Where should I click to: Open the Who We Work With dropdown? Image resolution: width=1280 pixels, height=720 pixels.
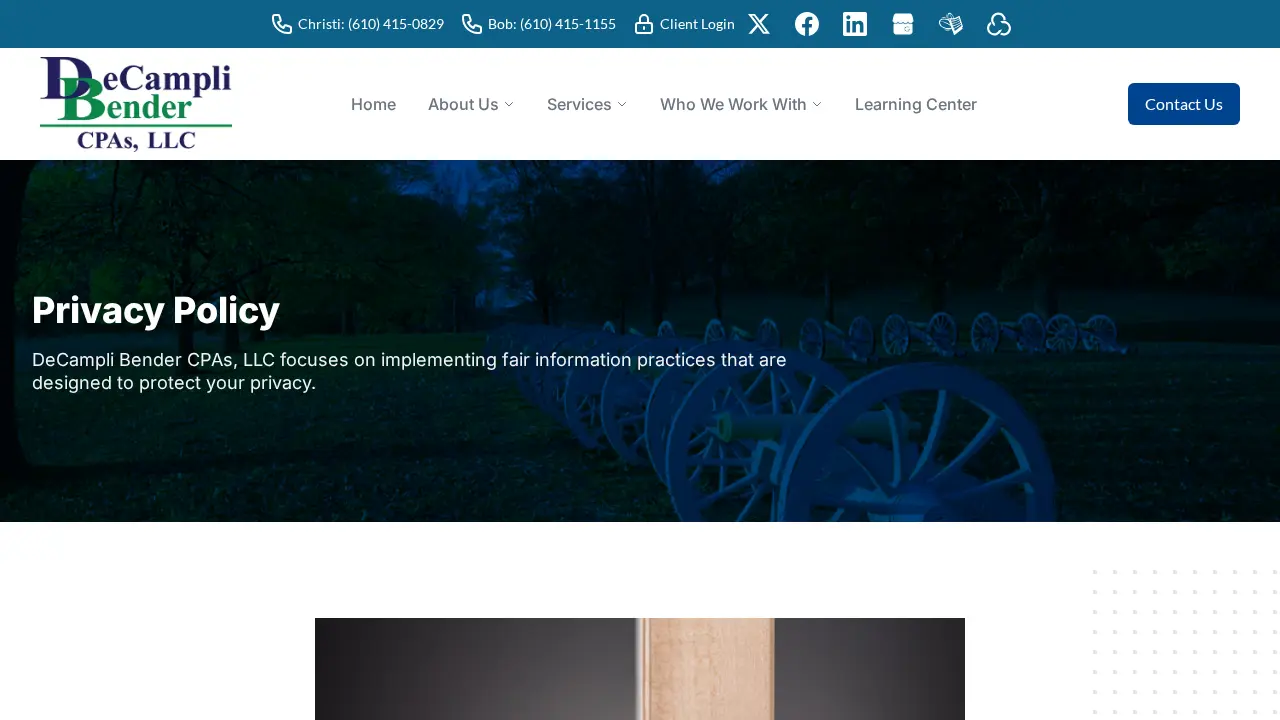click(x=741, y=104)
